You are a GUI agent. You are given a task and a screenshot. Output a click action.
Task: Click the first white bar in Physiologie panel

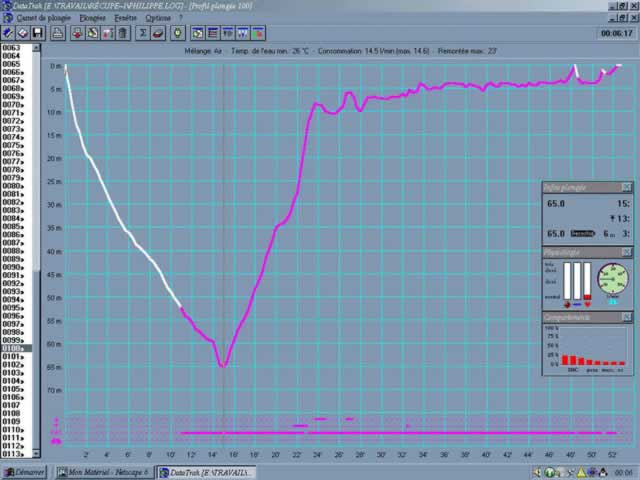[567, 281]
